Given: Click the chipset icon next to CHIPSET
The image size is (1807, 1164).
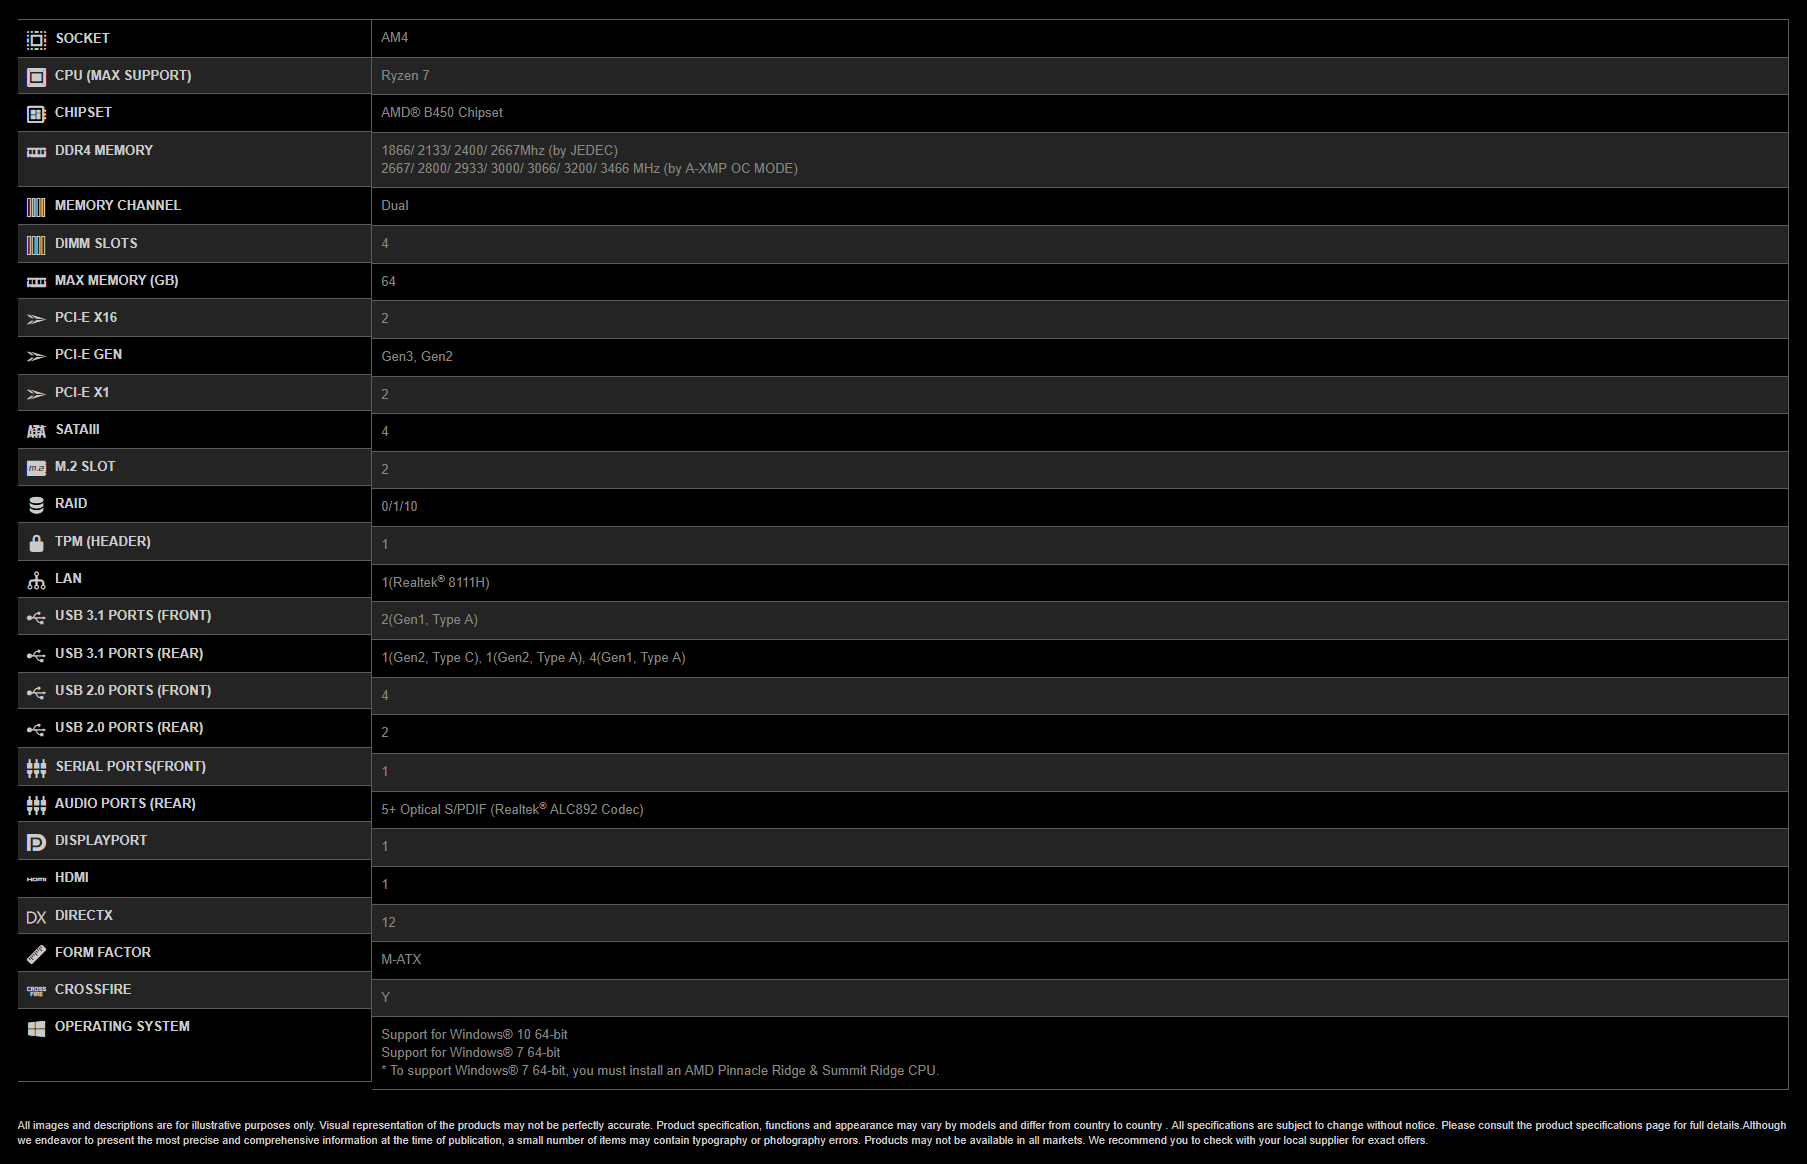Looking at the screenshot, I should (36, 114).
